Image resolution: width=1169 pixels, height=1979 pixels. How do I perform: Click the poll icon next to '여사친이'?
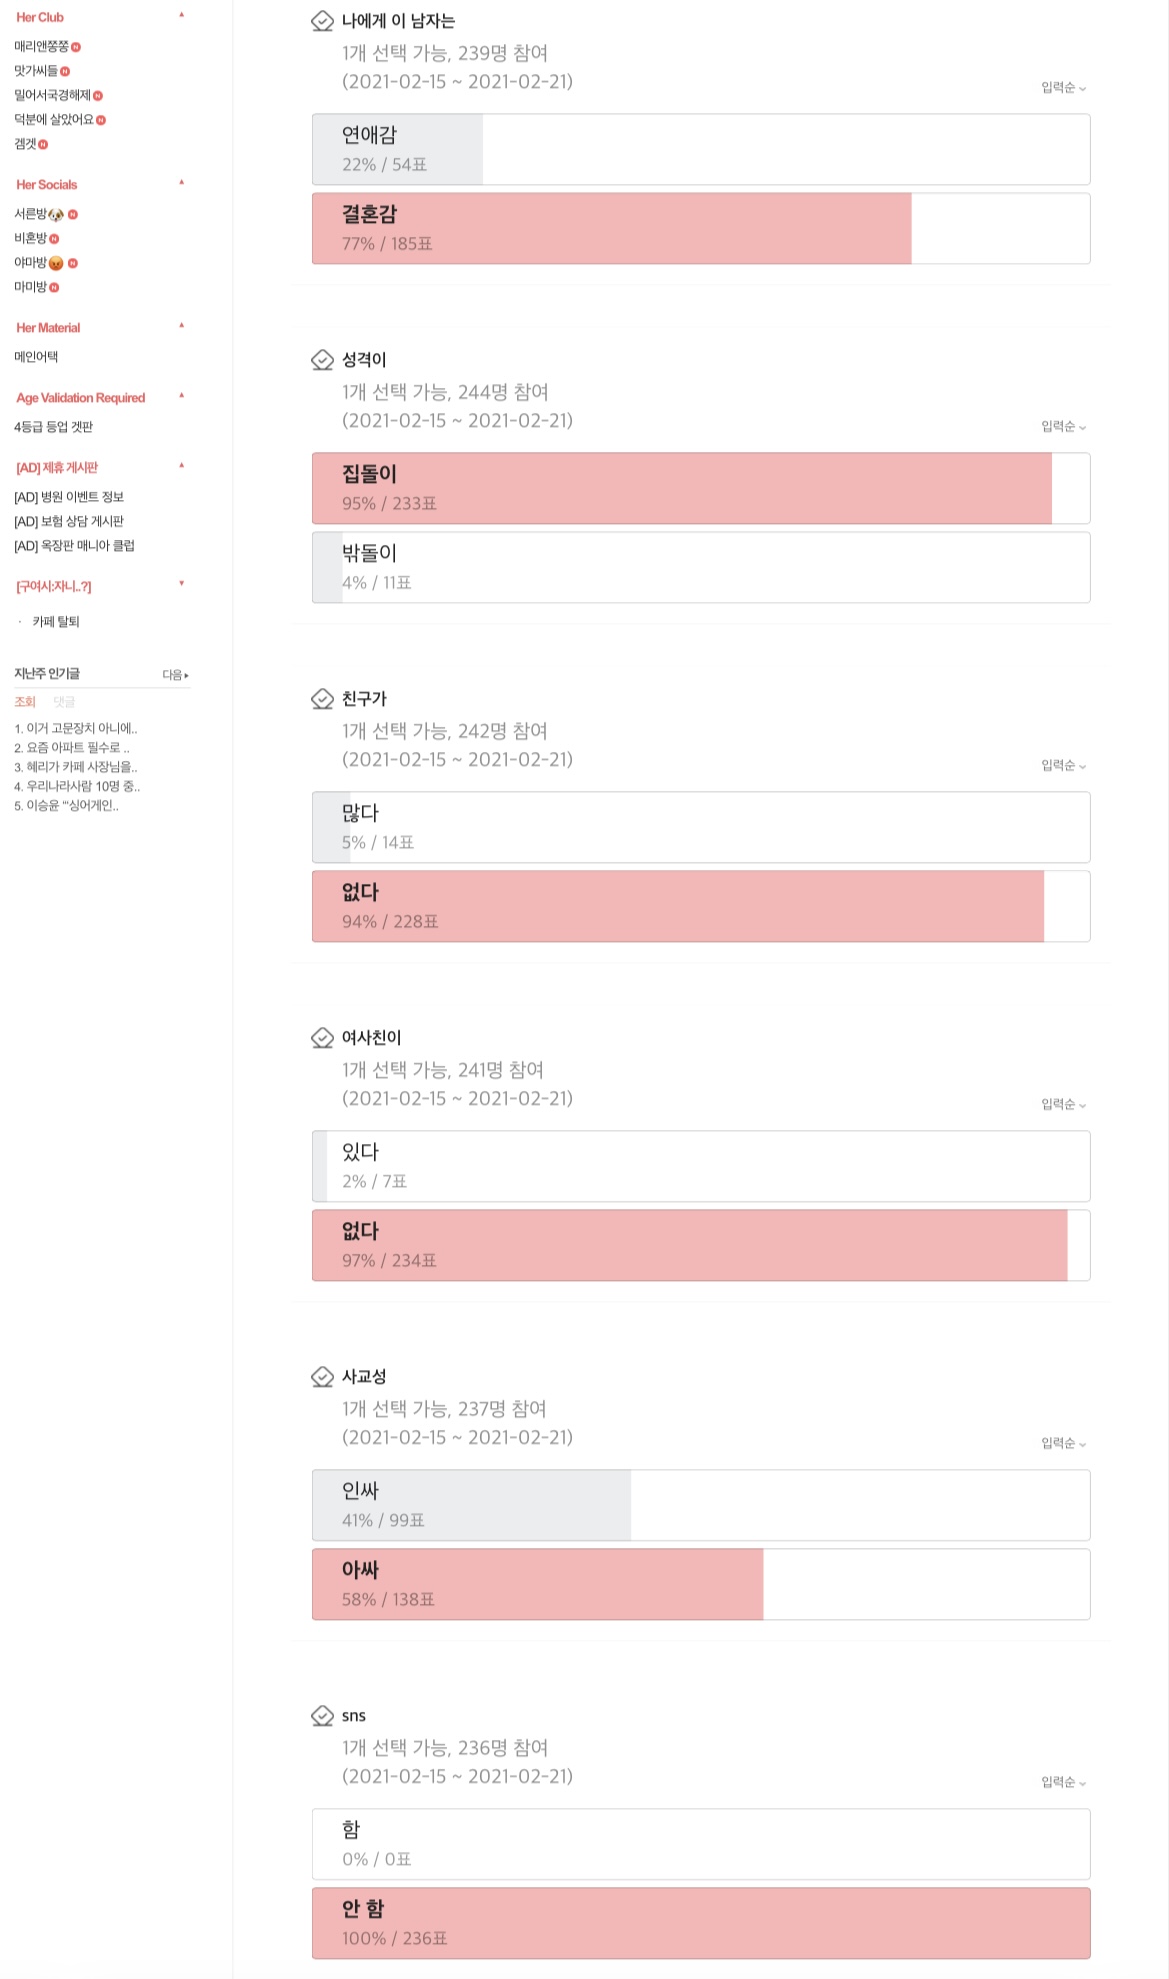tap(322, 1038)
